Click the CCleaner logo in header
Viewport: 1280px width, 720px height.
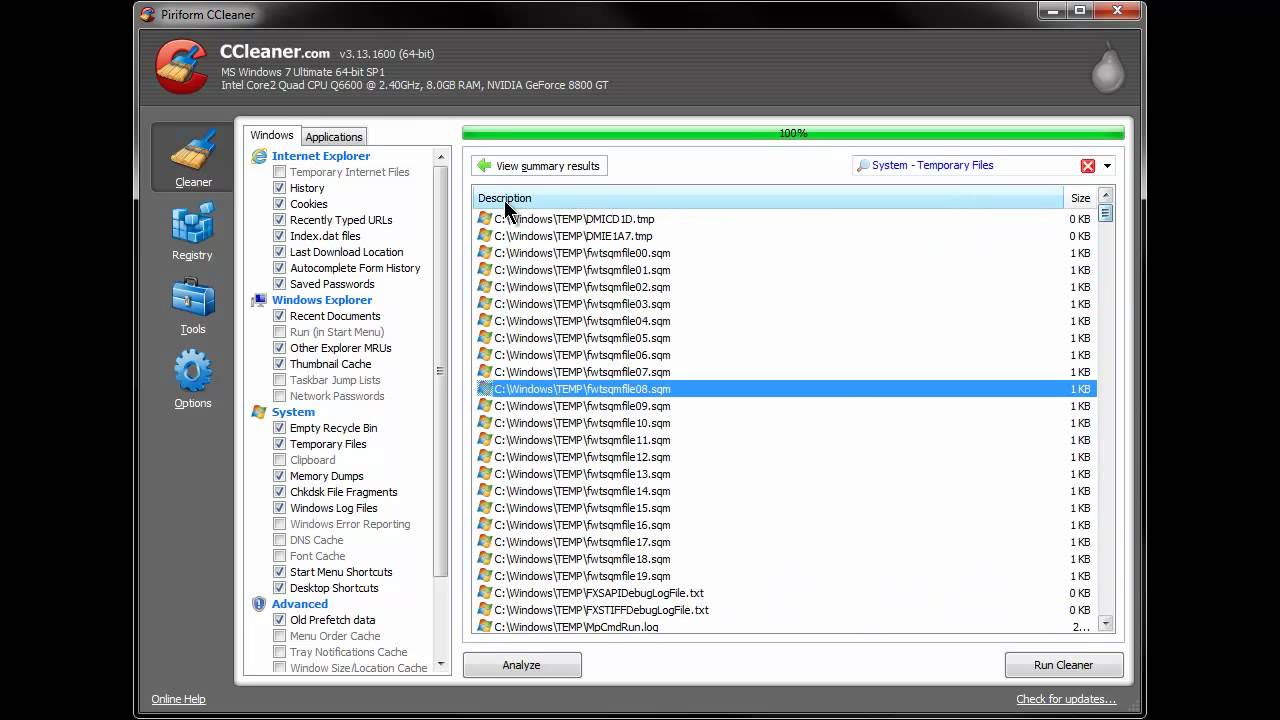(x=182, y=66)
